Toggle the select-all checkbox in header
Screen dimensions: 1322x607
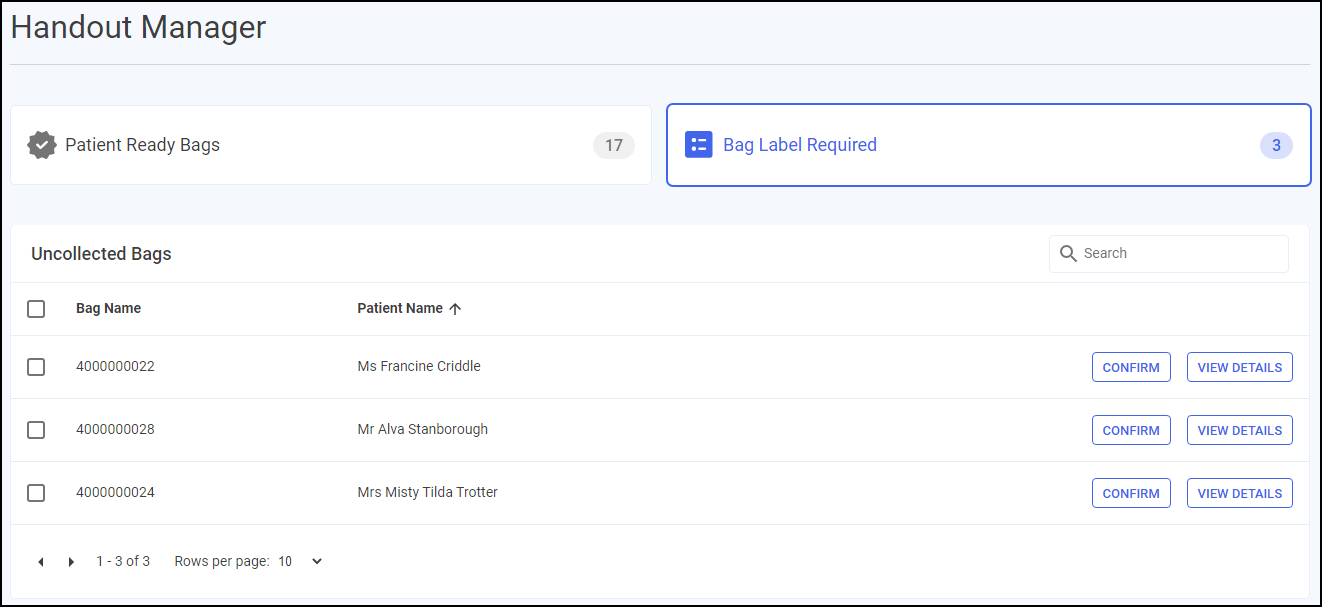click(x=36, y=309)
